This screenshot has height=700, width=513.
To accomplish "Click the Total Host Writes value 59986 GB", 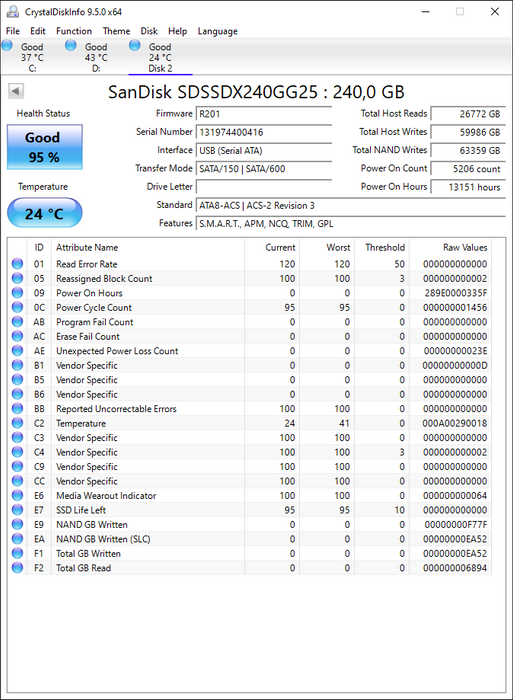I will [468, 132].
